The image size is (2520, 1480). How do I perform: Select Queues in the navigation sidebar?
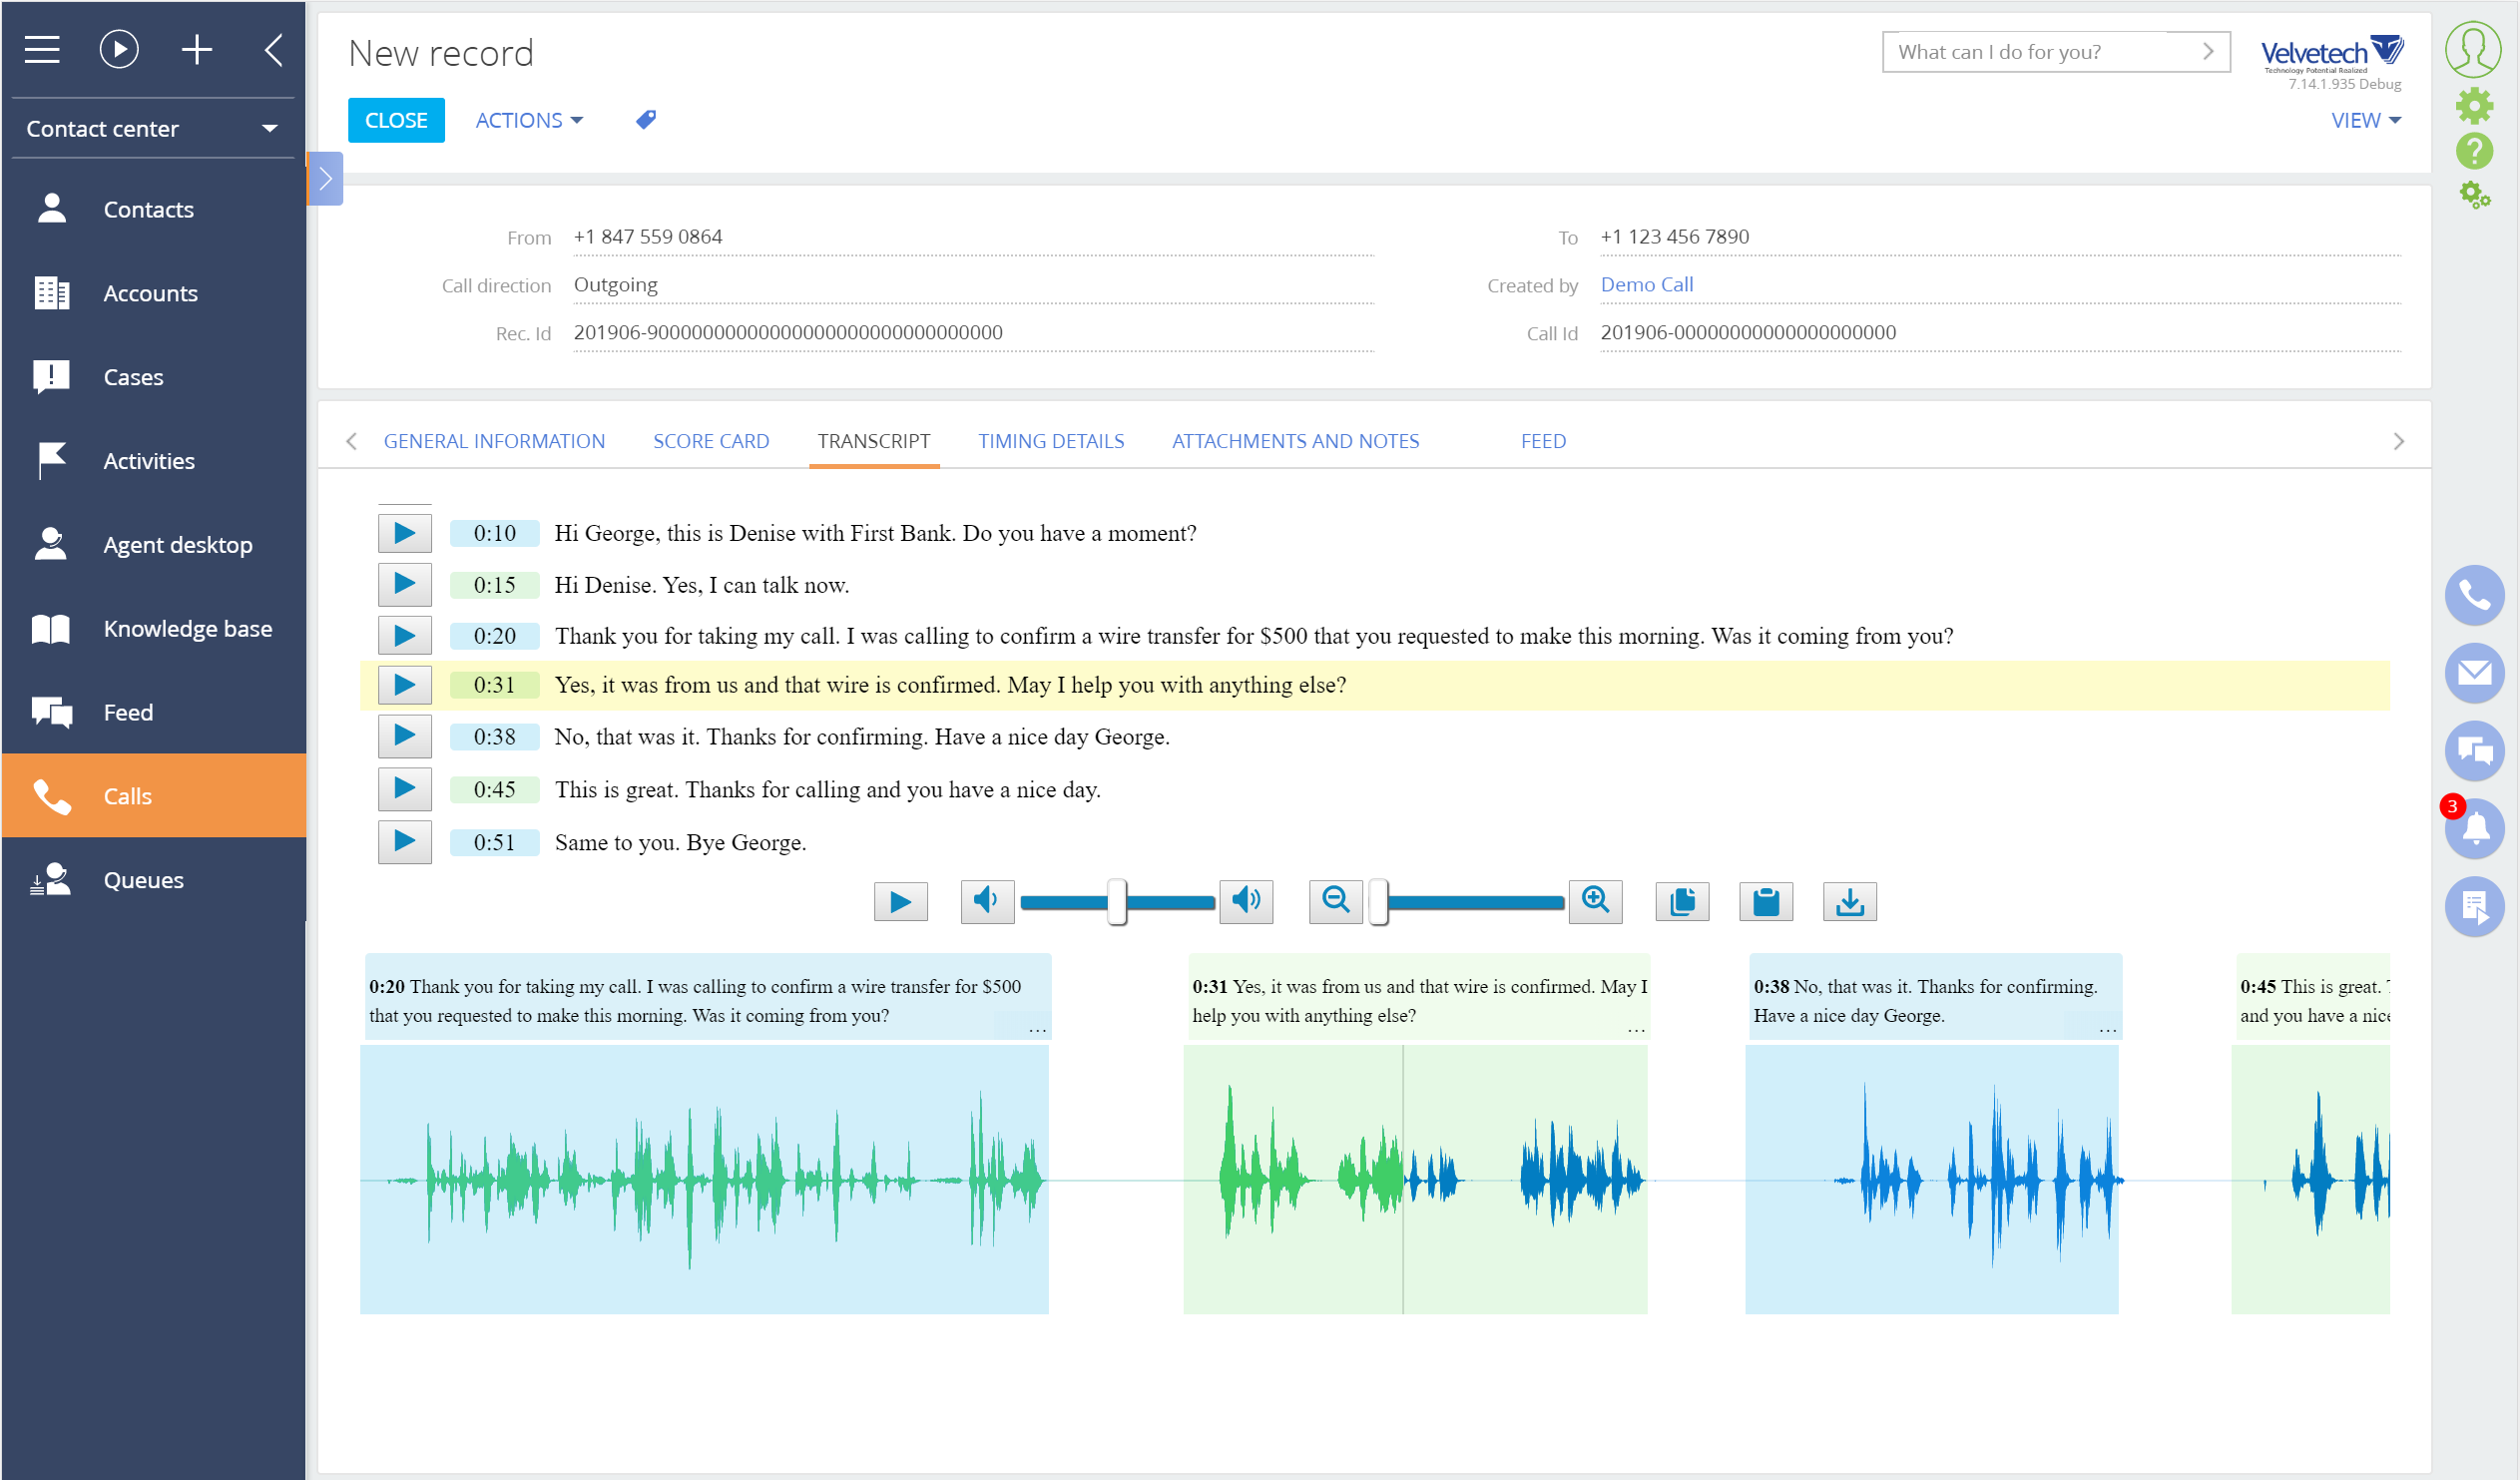[143, 879]
